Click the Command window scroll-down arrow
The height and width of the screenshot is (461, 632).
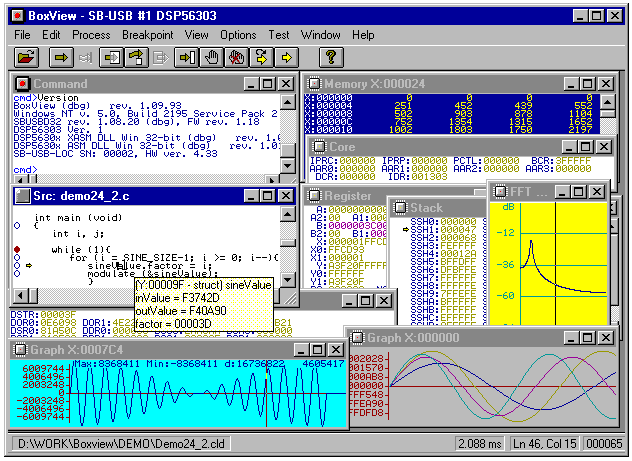287,165
